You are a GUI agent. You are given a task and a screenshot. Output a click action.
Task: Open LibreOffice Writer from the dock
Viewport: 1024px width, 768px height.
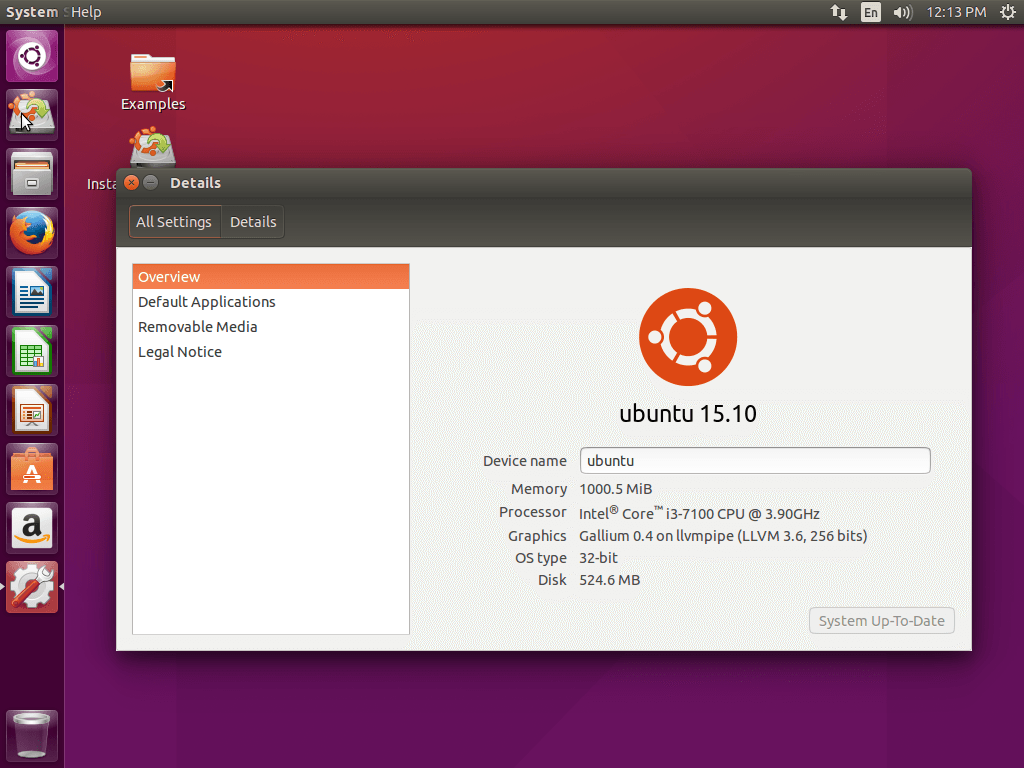[x=32, y=292]
